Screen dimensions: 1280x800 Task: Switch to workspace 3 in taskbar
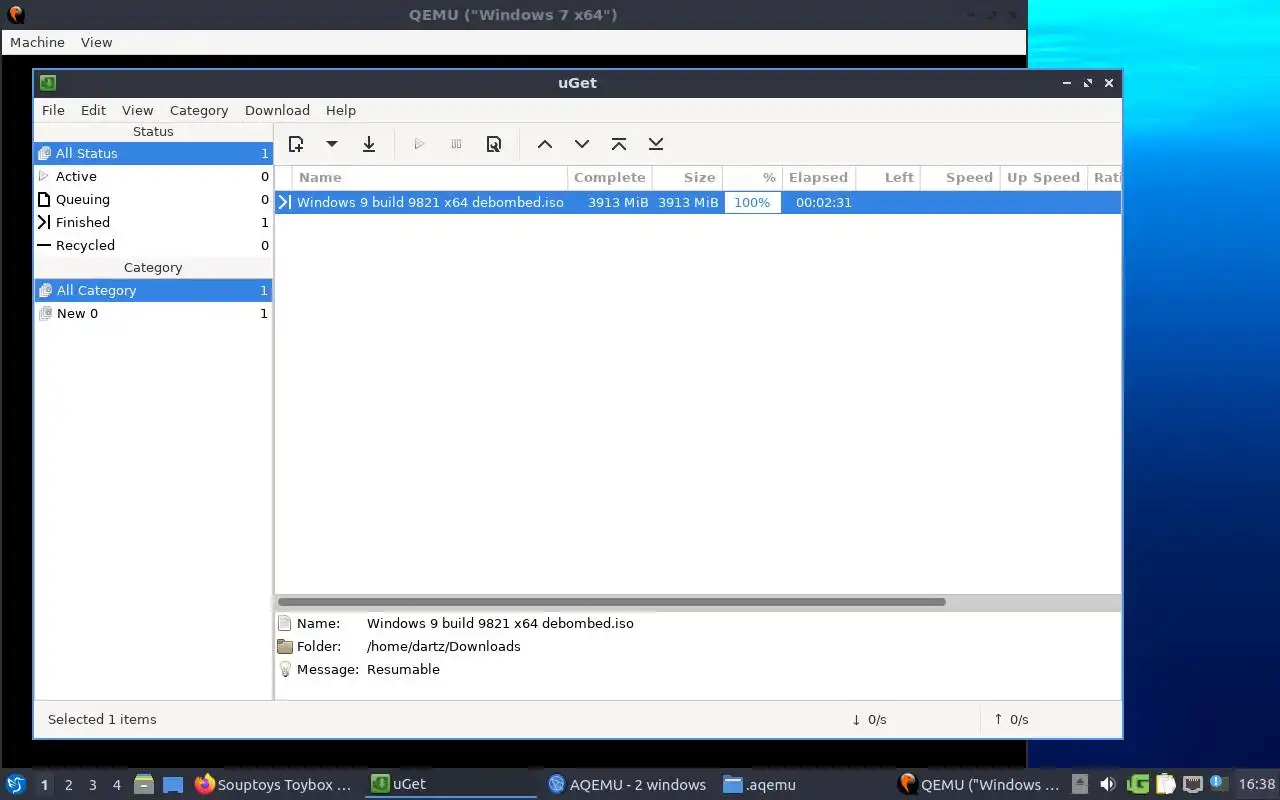point(92,785)
